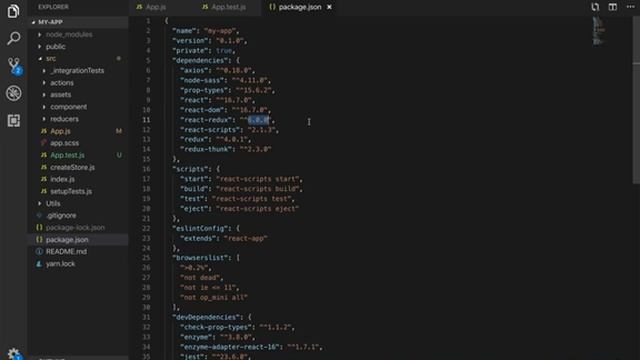Split the editor to the right

point(612,7)
